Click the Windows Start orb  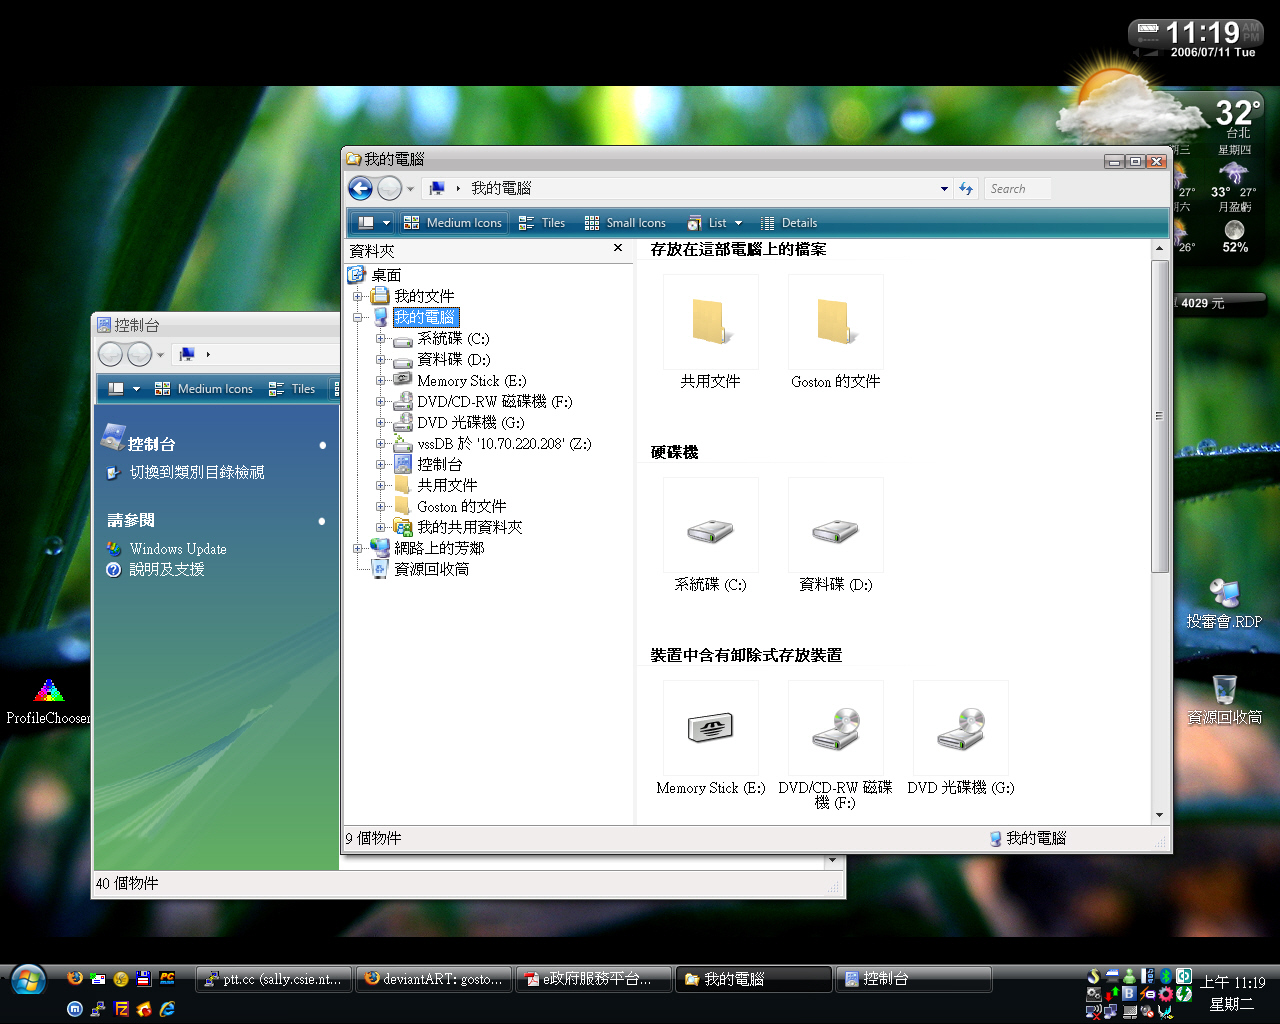pyautogui.click(x=28, y=981)
